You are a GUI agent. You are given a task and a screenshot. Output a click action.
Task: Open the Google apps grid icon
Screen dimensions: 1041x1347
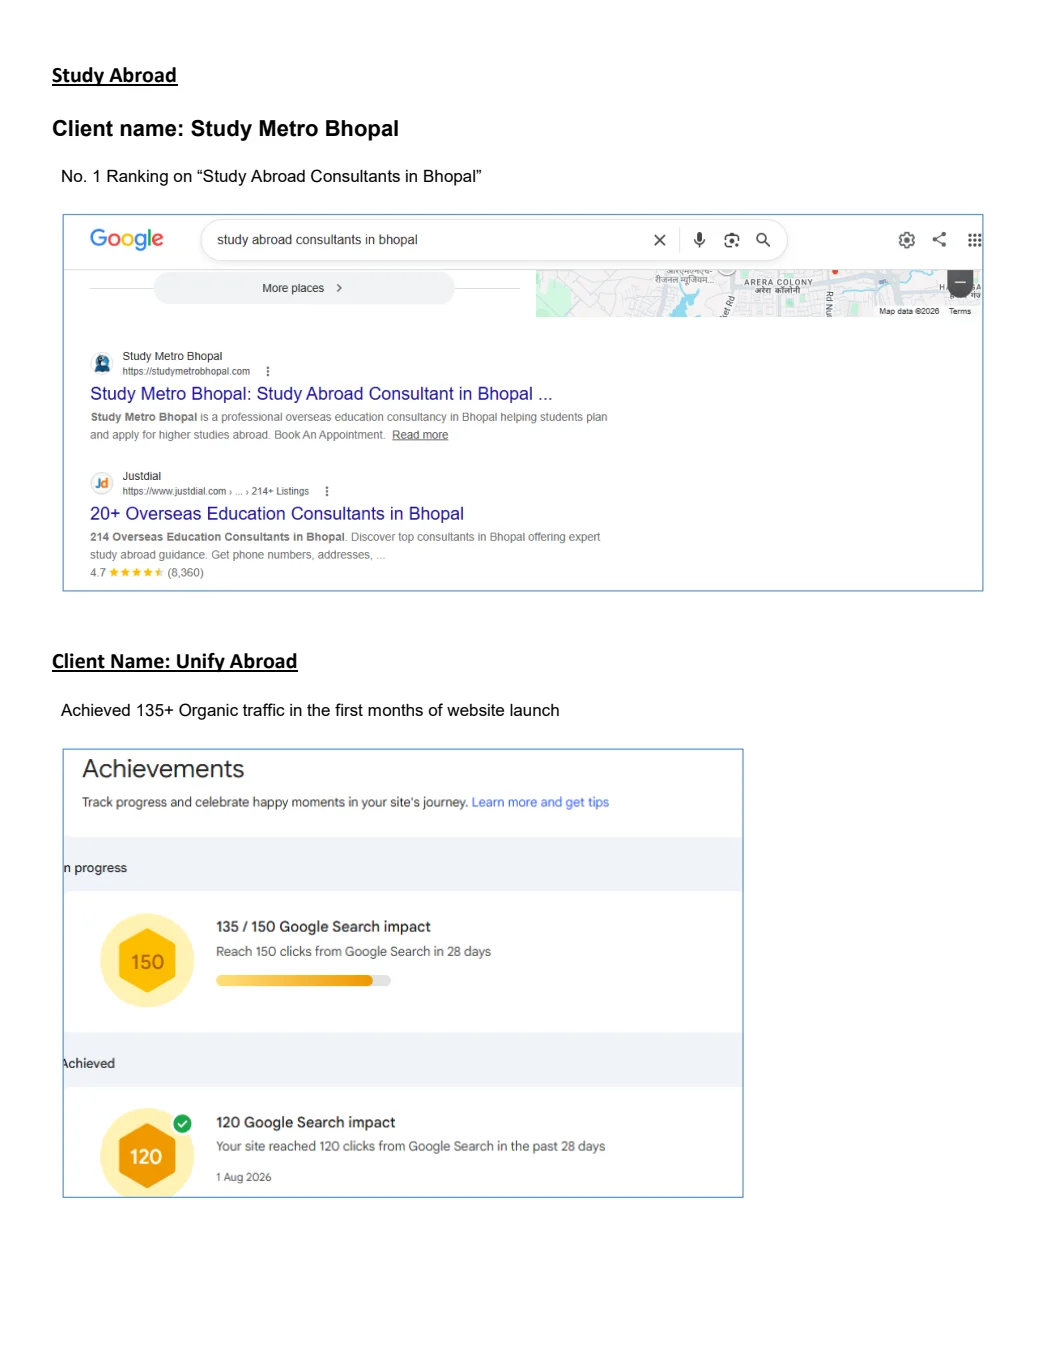pos(974,240)
